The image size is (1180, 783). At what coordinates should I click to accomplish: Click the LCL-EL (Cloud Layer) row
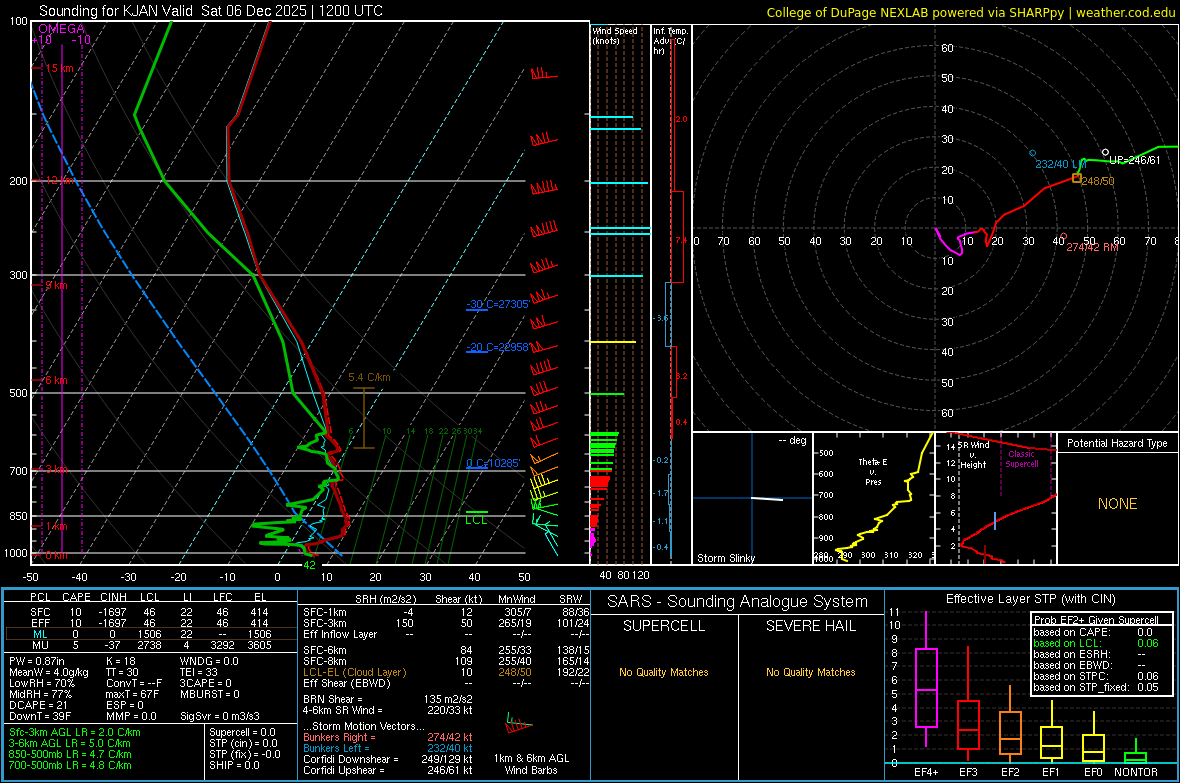(446, 672)
